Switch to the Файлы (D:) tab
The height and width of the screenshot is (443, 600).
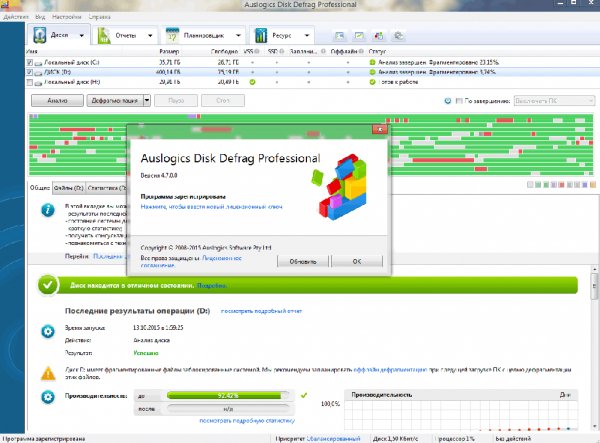(x=69, y=188)
